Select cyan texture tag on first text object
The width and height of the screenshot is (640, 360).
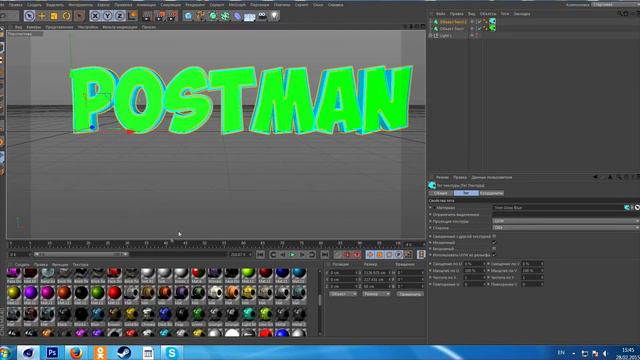(x=493, y=21)
